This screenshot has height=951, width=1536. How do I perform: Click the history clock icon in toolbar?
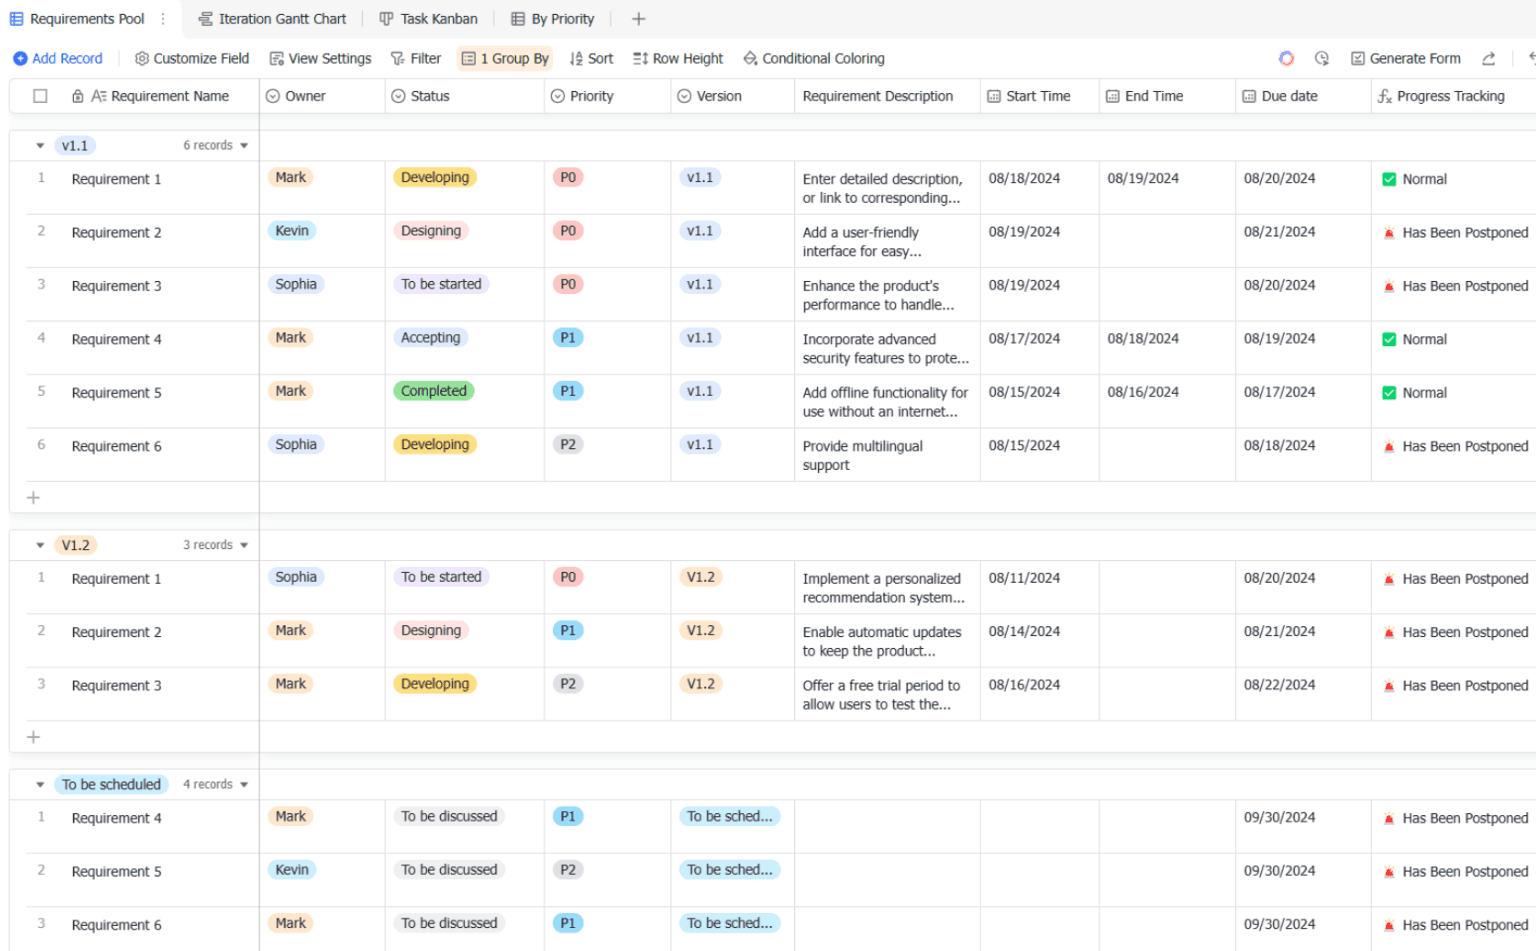1321,59
